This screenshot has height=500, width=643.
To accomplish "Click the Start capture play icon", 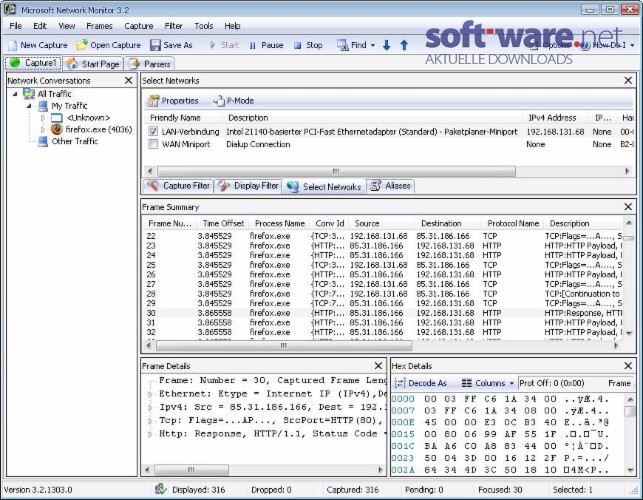I will (x=212, y=45).
